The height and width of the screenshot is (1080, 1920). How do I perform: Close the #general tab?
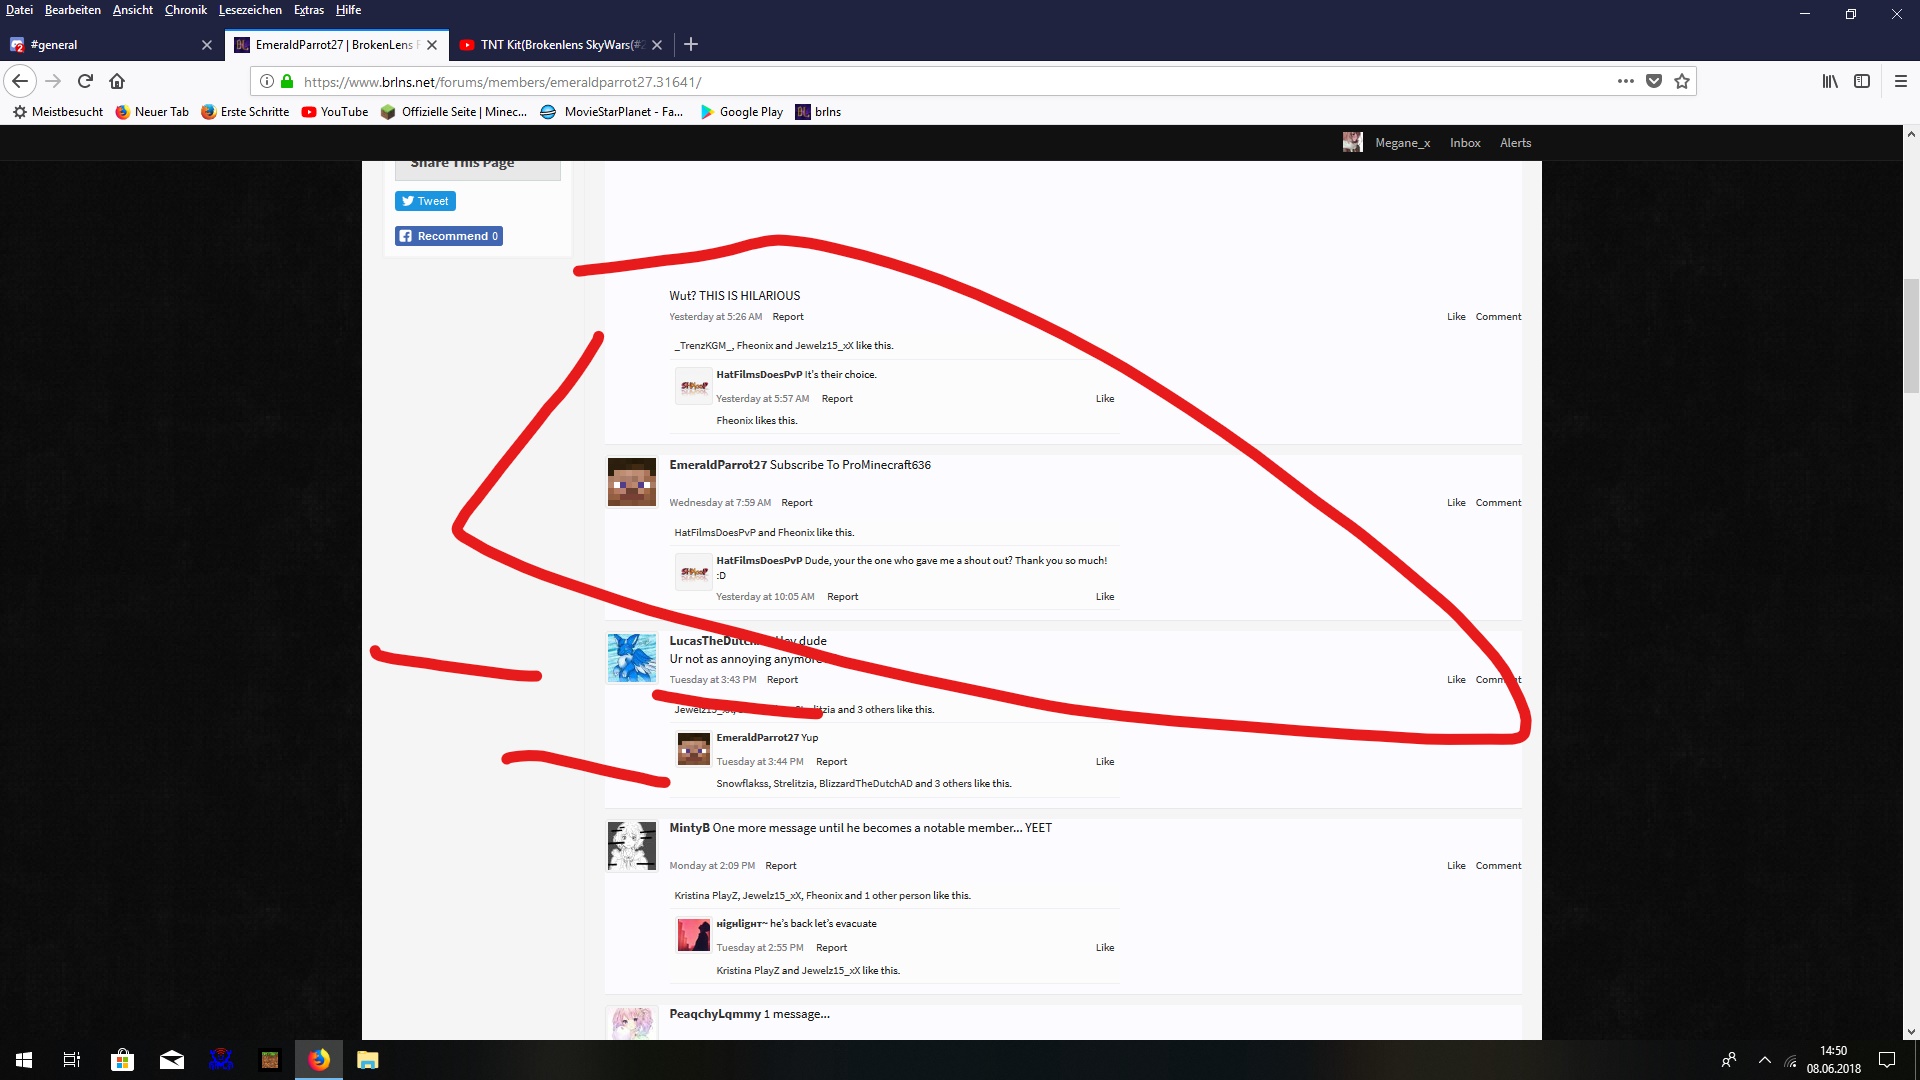[207, 45]
